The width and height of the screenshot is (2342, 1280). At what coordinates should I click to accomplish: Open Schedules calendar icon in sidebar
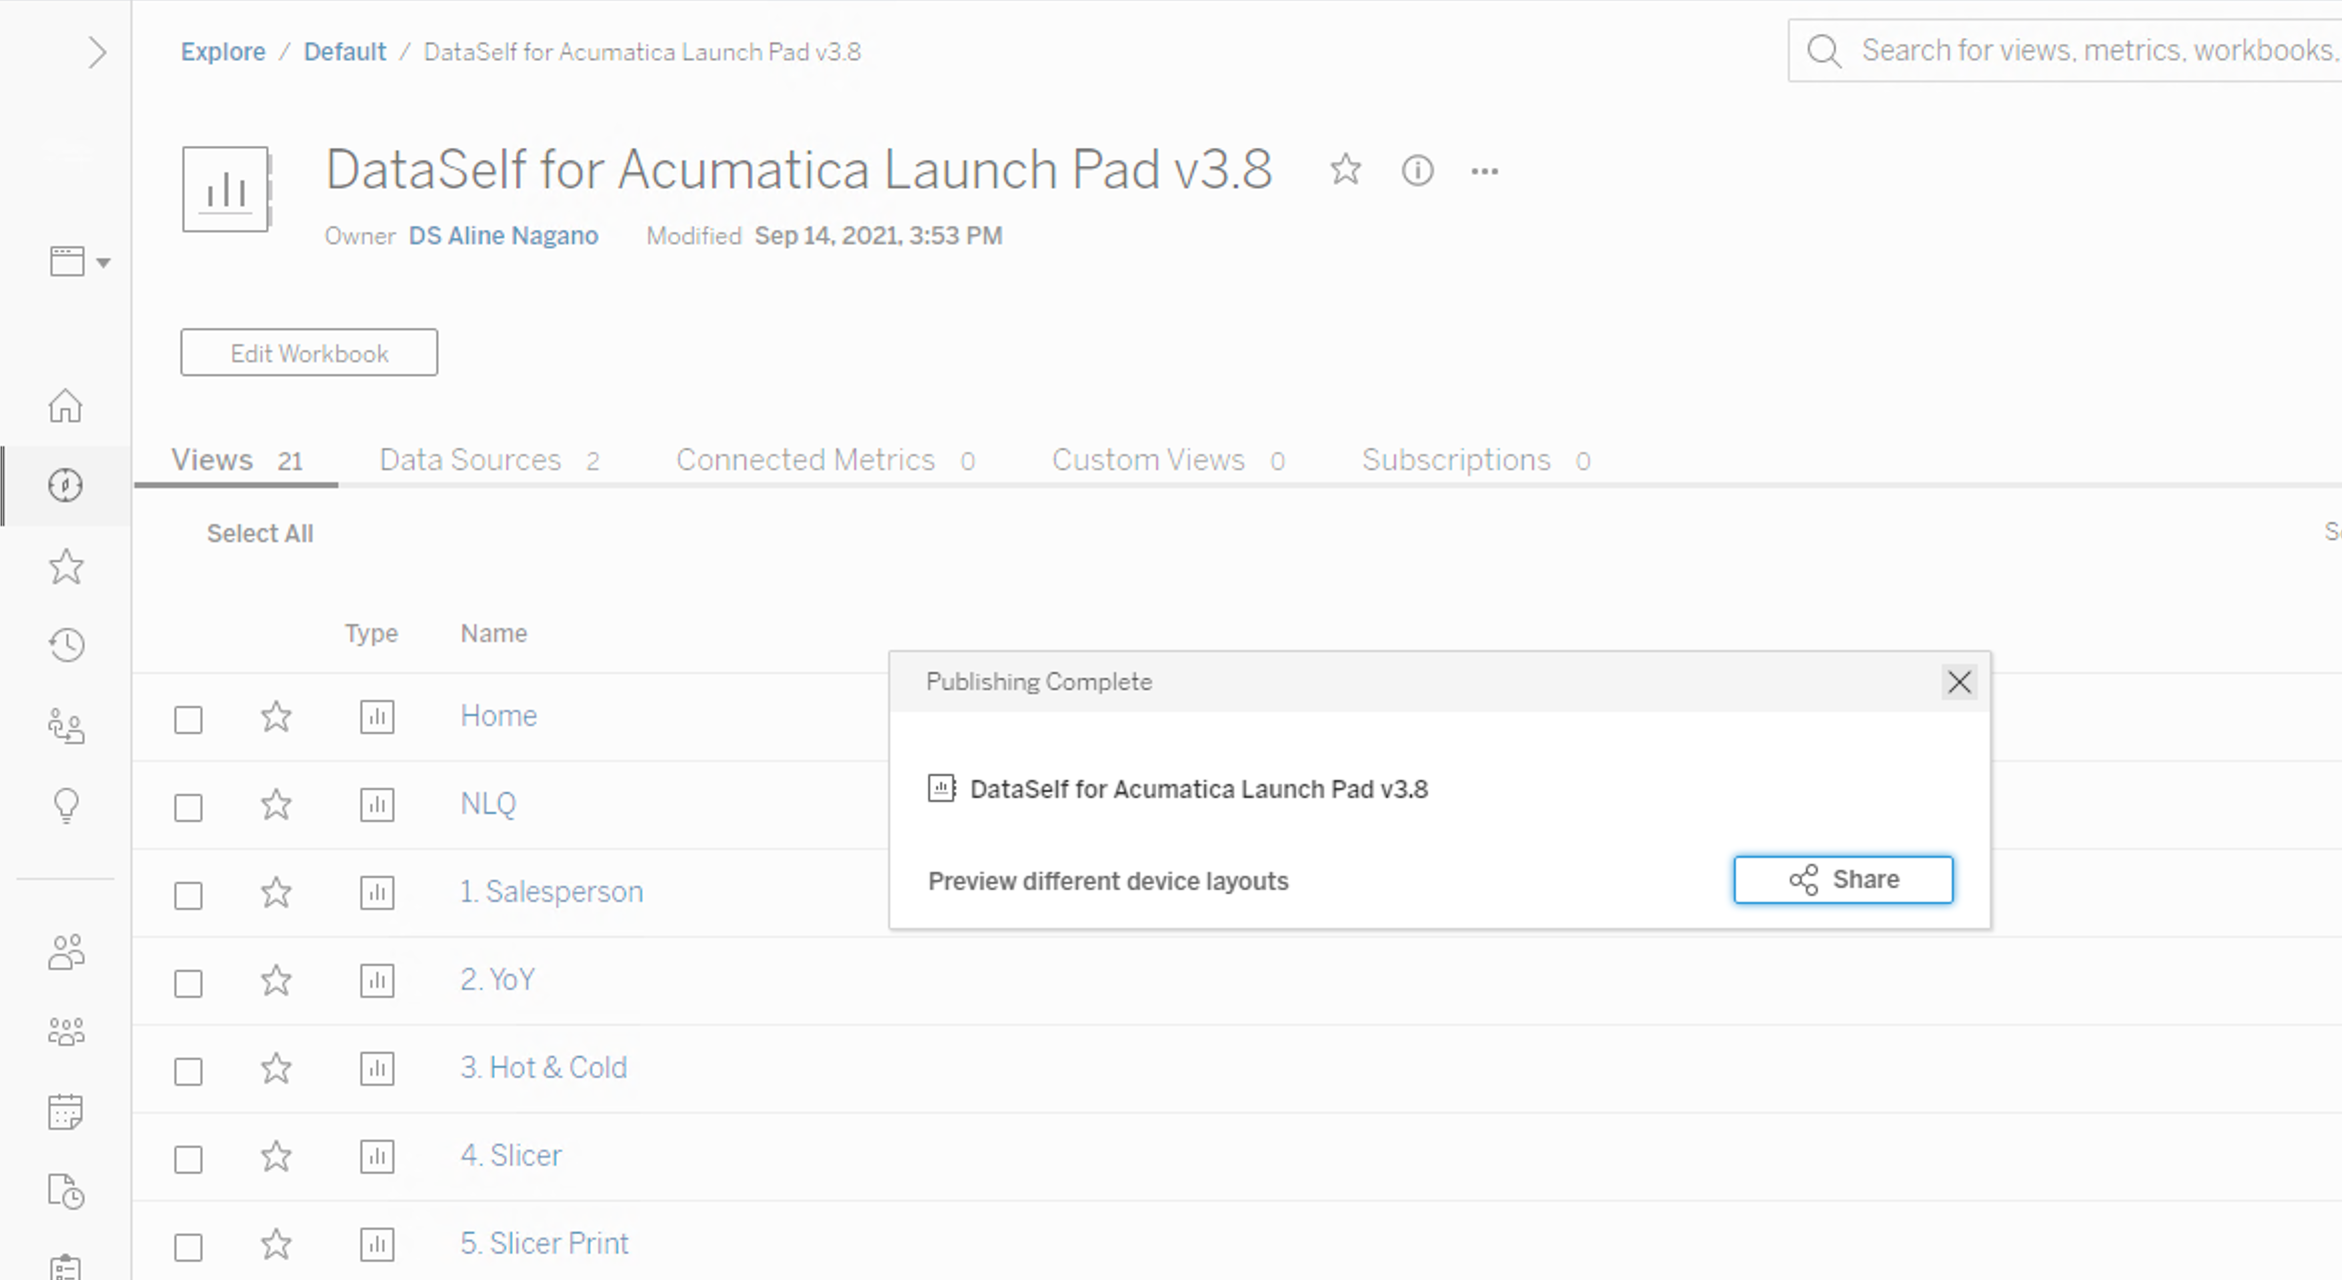click(x=66, y=1111)
